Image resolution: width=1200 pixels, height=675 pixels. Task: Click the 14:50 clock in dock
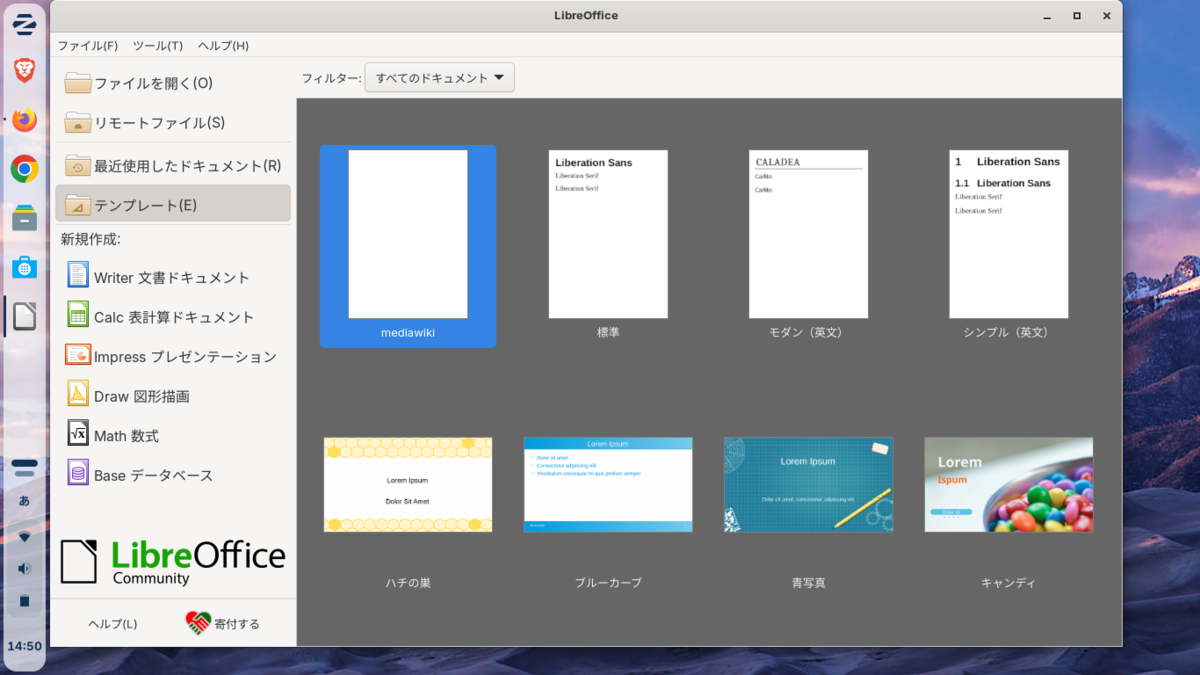pos(25,646)
